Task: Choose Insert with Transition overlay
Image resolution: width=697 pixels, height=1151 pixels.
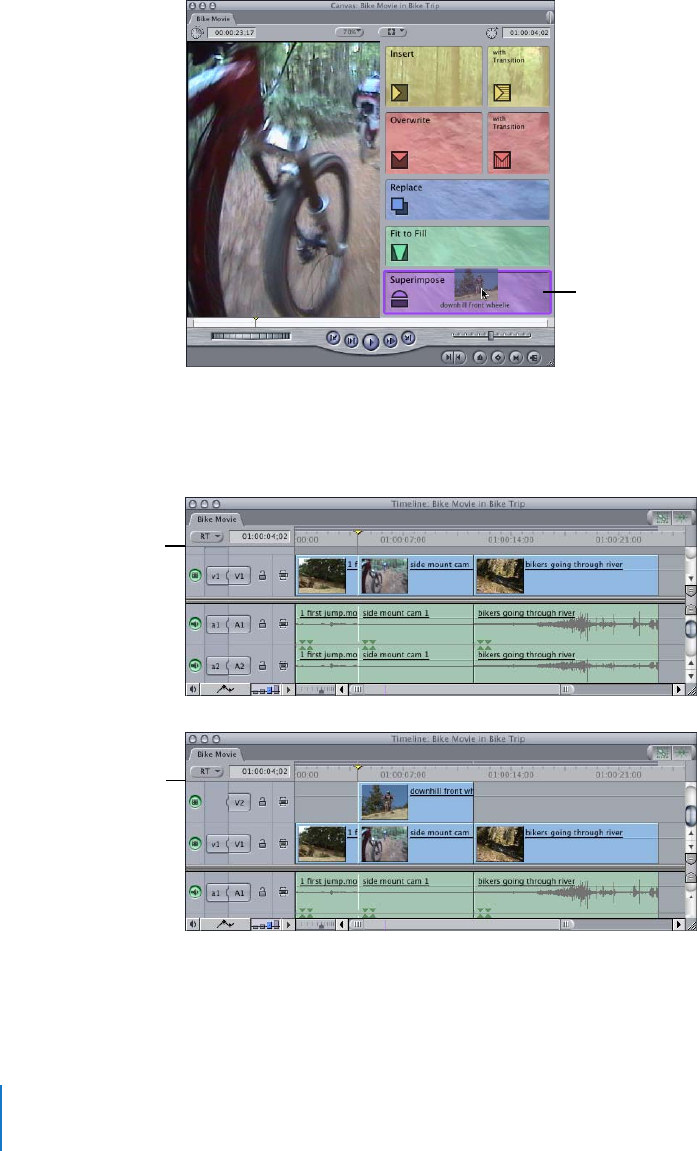Action: tap(502, 94)
